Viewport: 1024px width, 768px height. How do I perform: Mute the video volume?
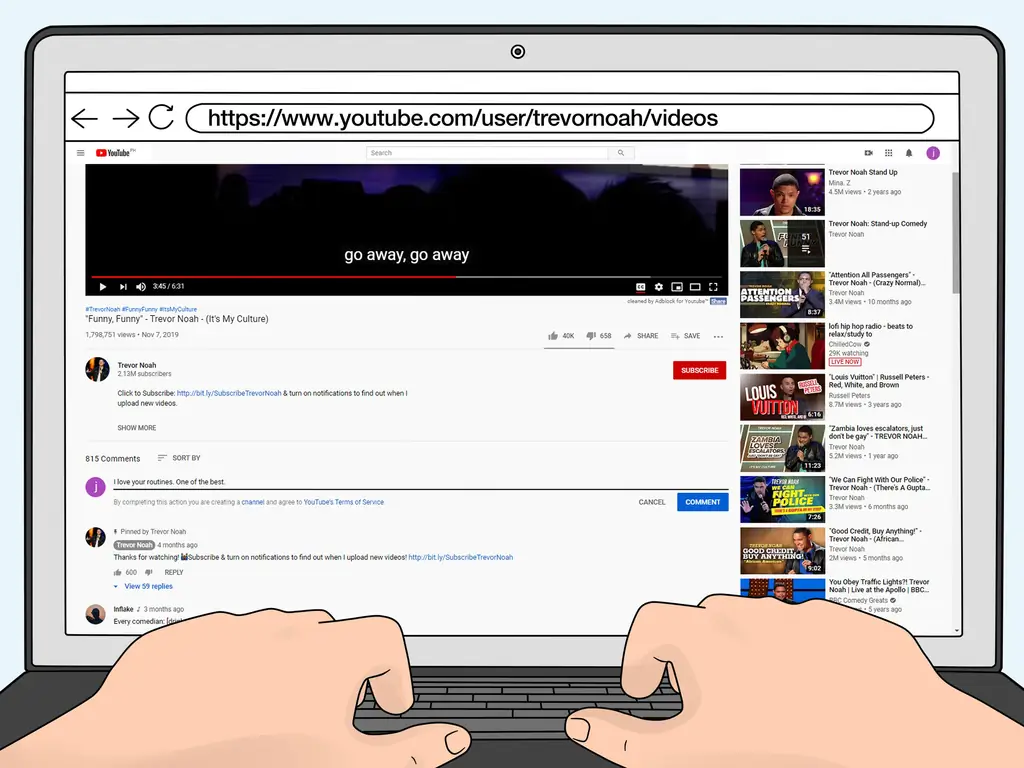coord(141,287)
